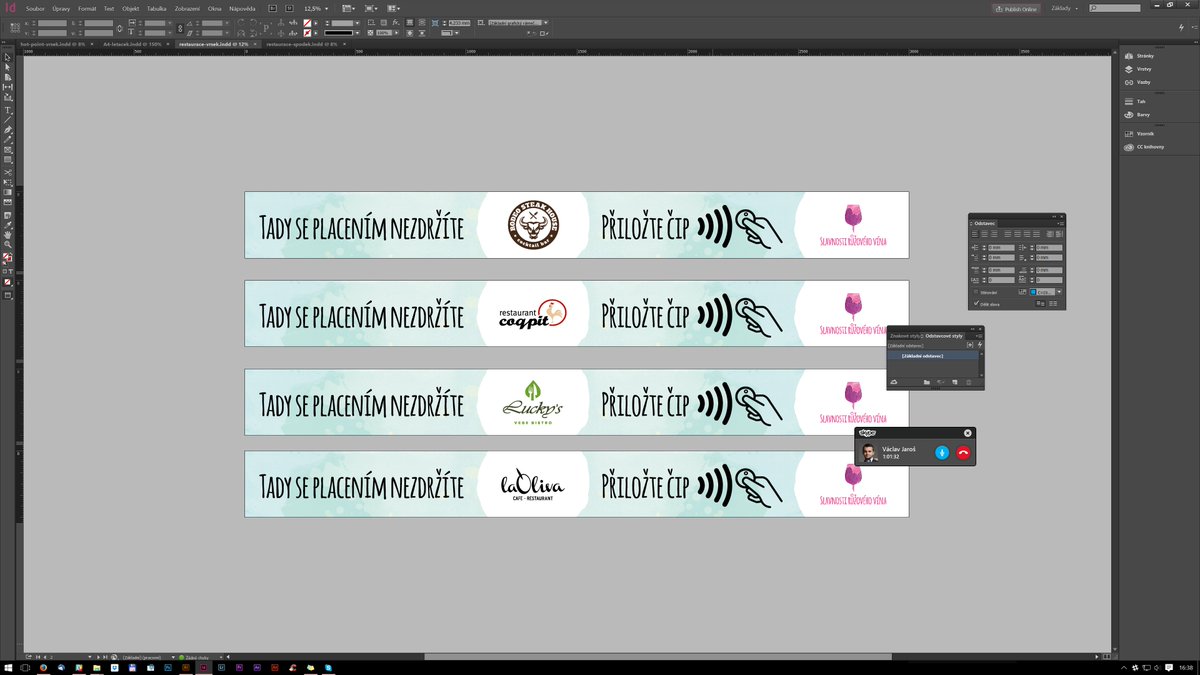Create new paragraph style icon
This screenshot has height=675, width=1200.
point(955,382)
